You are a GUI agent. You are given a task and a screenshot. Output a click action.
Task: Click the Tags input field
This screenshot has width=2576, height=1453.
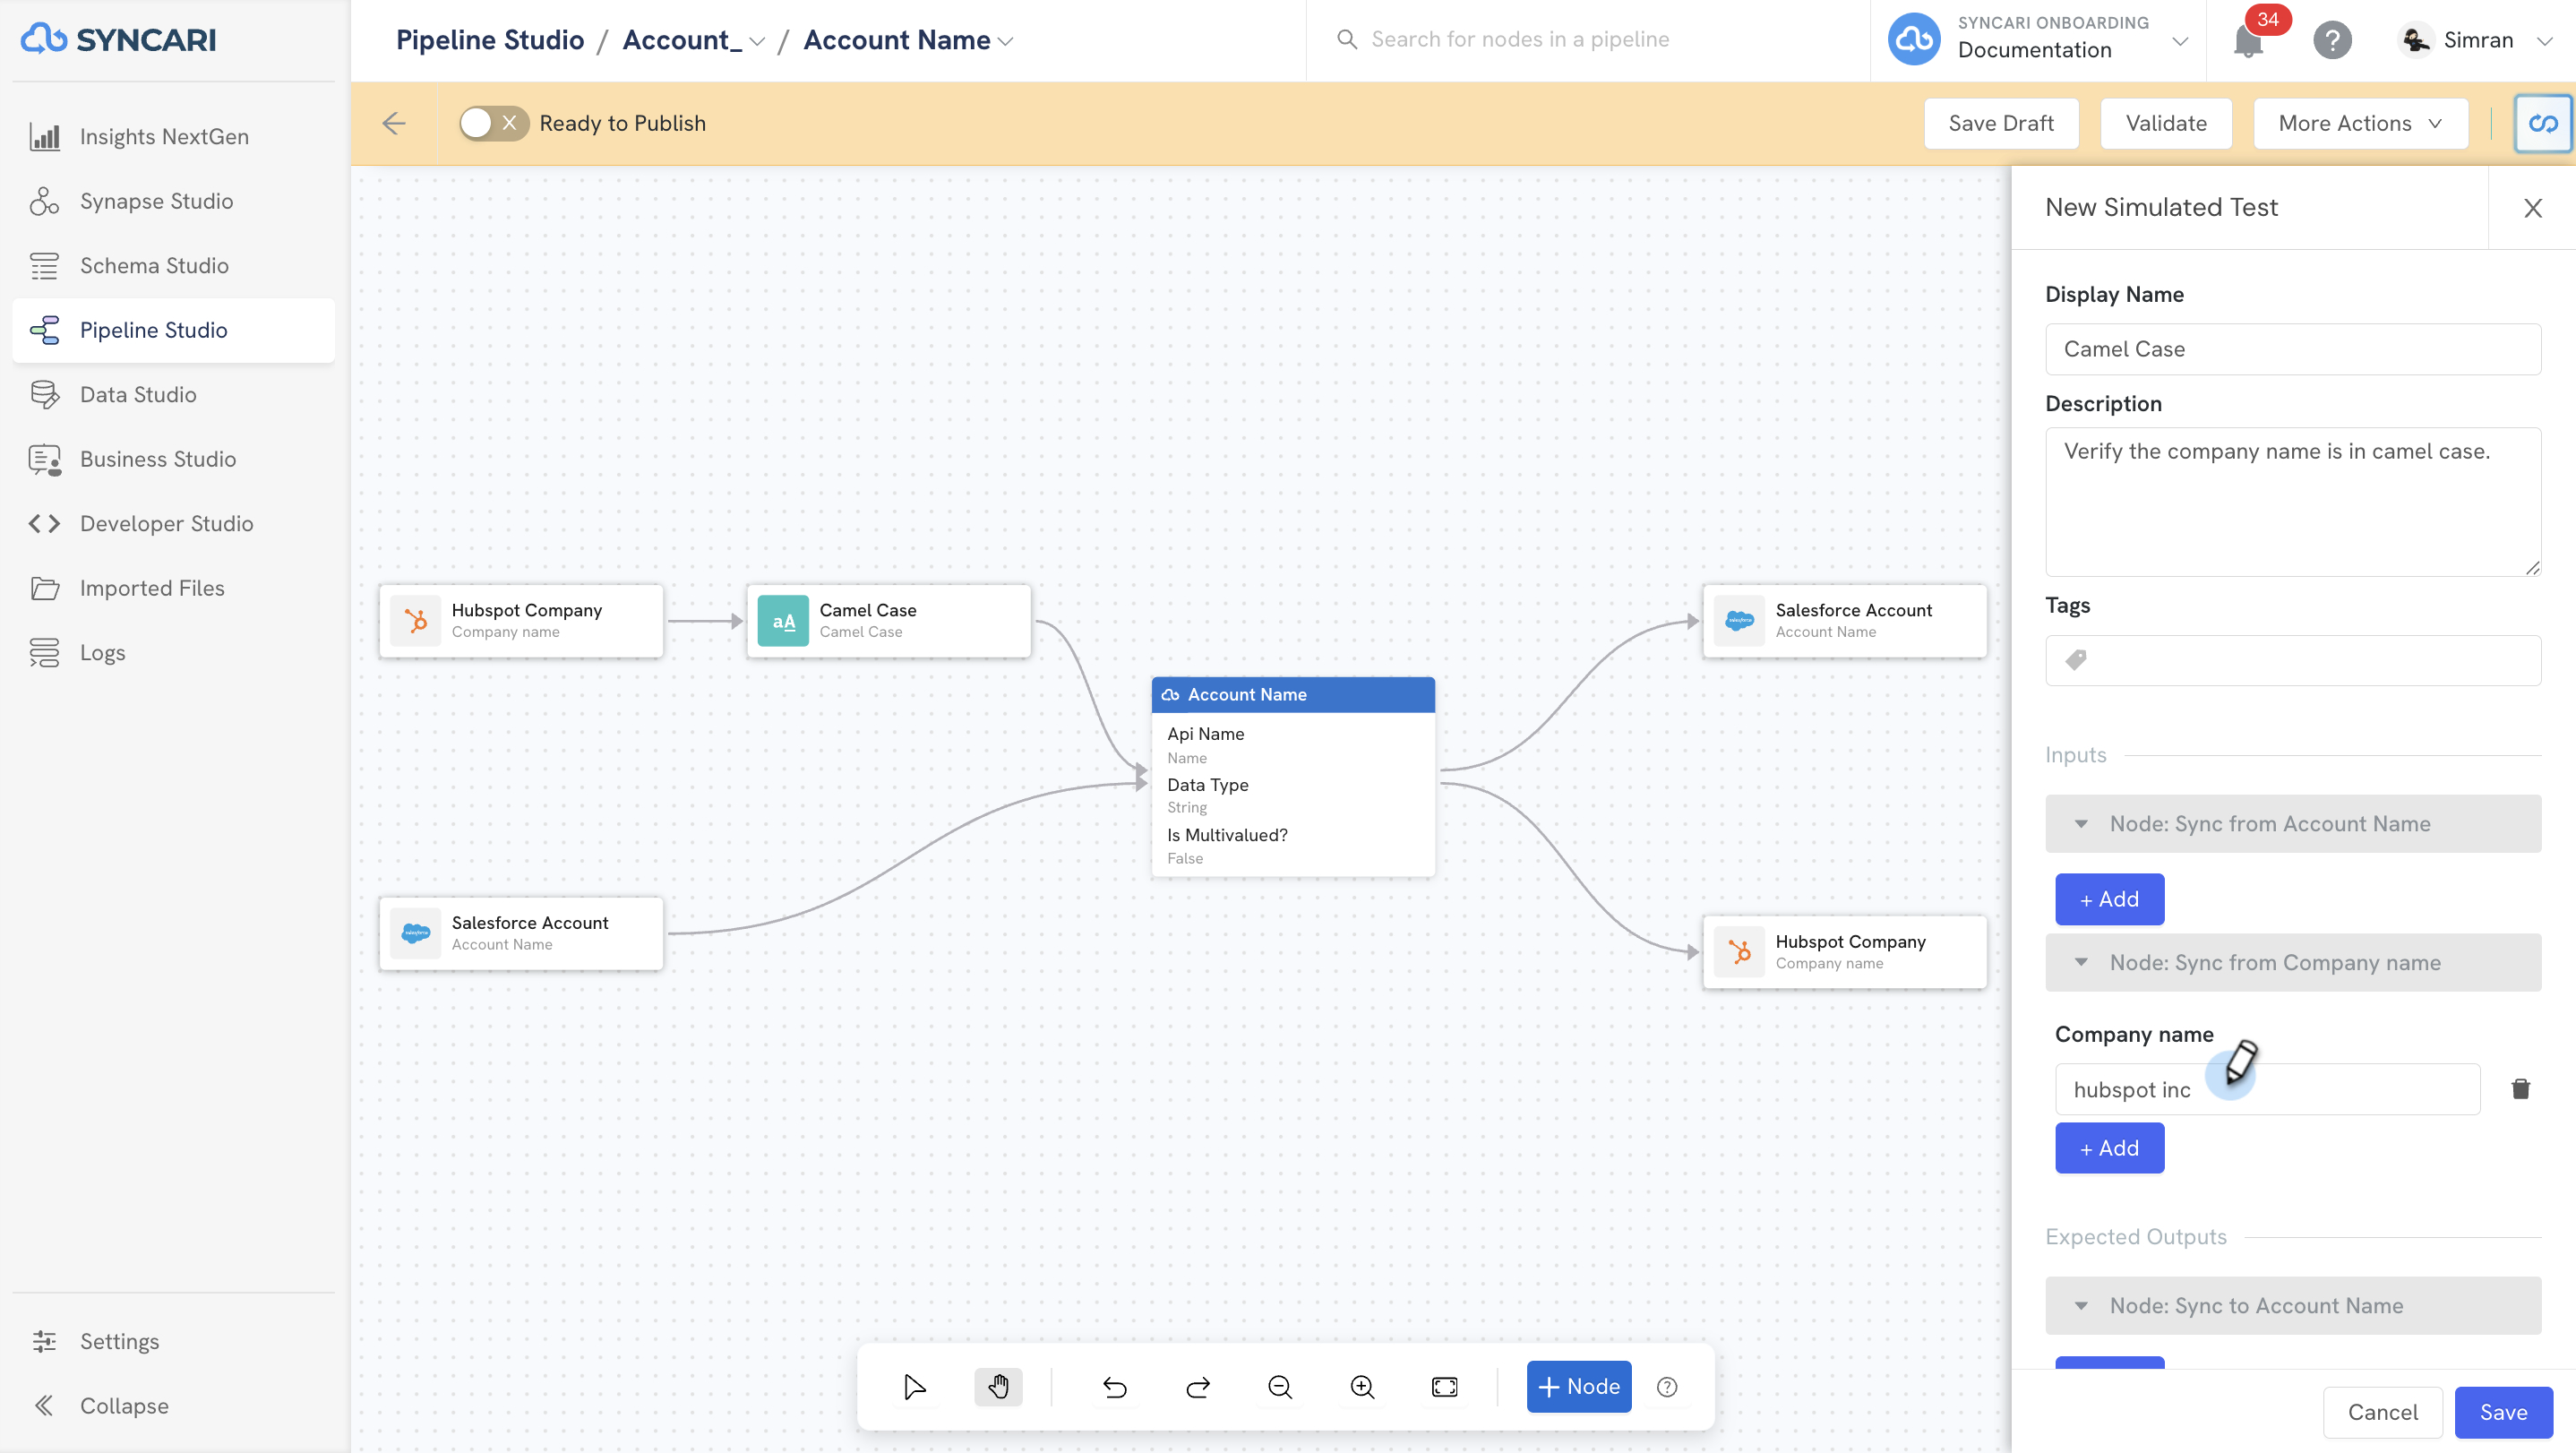[x=2293, y=660]
